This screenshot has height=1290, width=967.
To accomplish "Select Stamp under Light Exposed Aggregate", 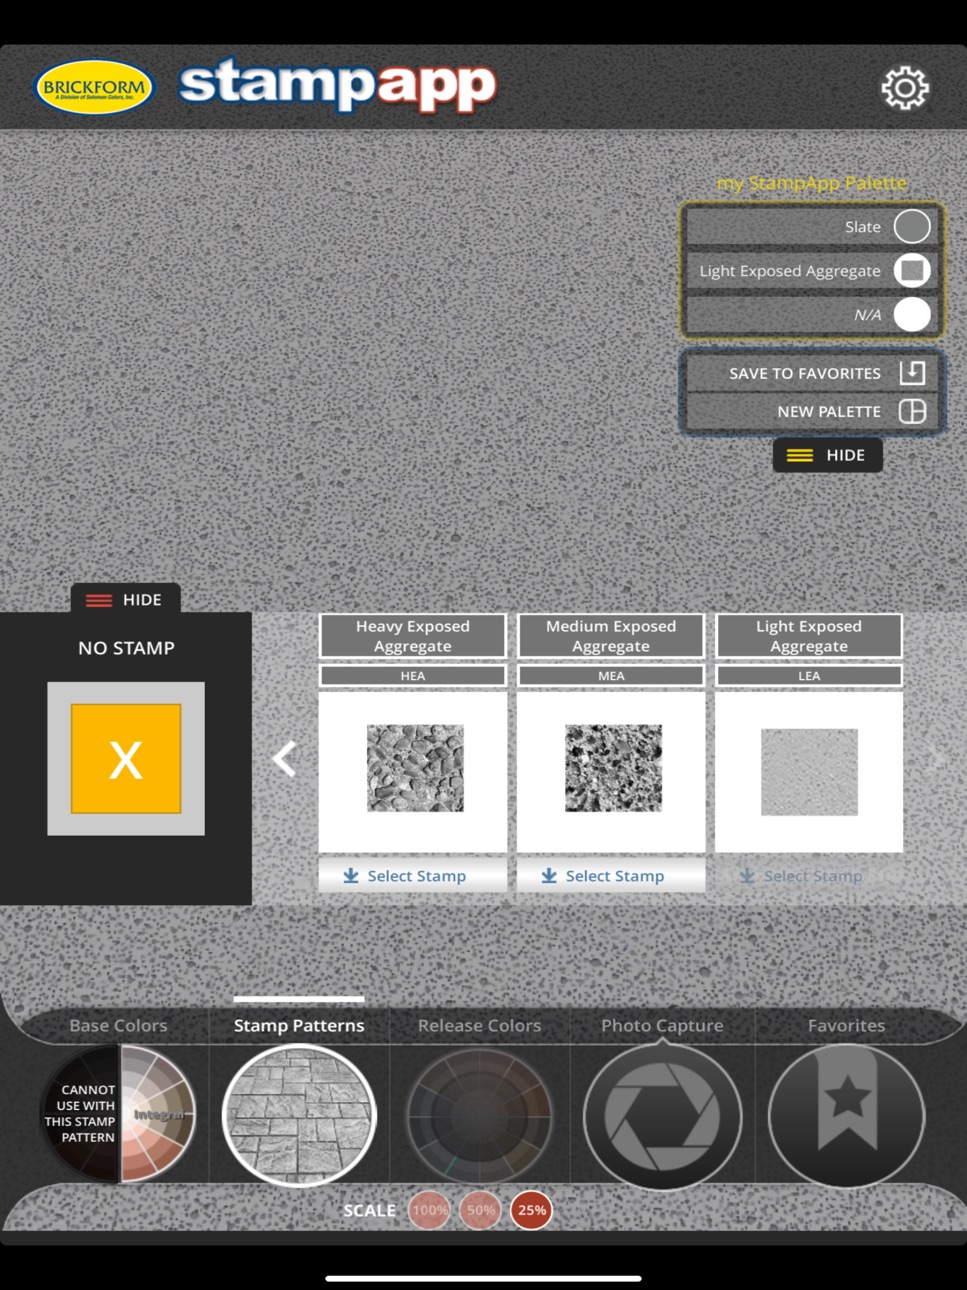I will (809, 875).
